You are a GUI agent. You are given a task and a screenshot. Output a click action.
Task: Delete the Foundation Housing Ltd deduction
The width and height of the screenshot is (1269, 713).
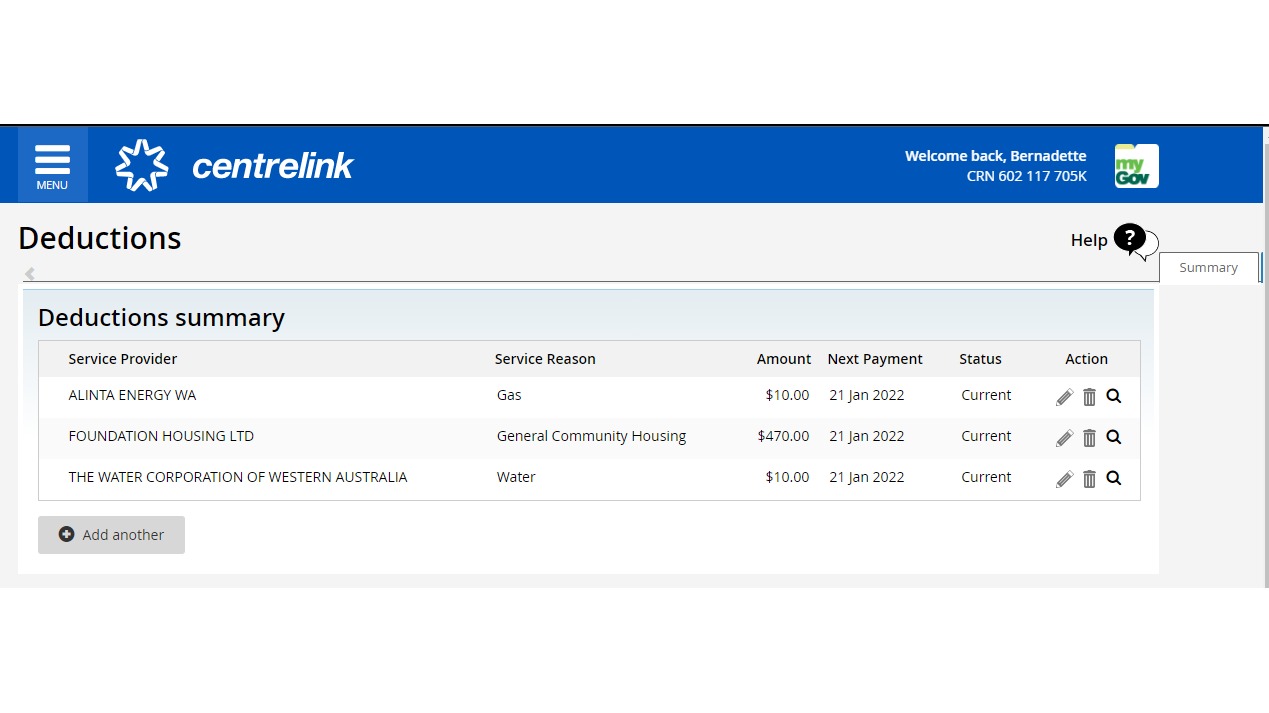[1089, 438]
